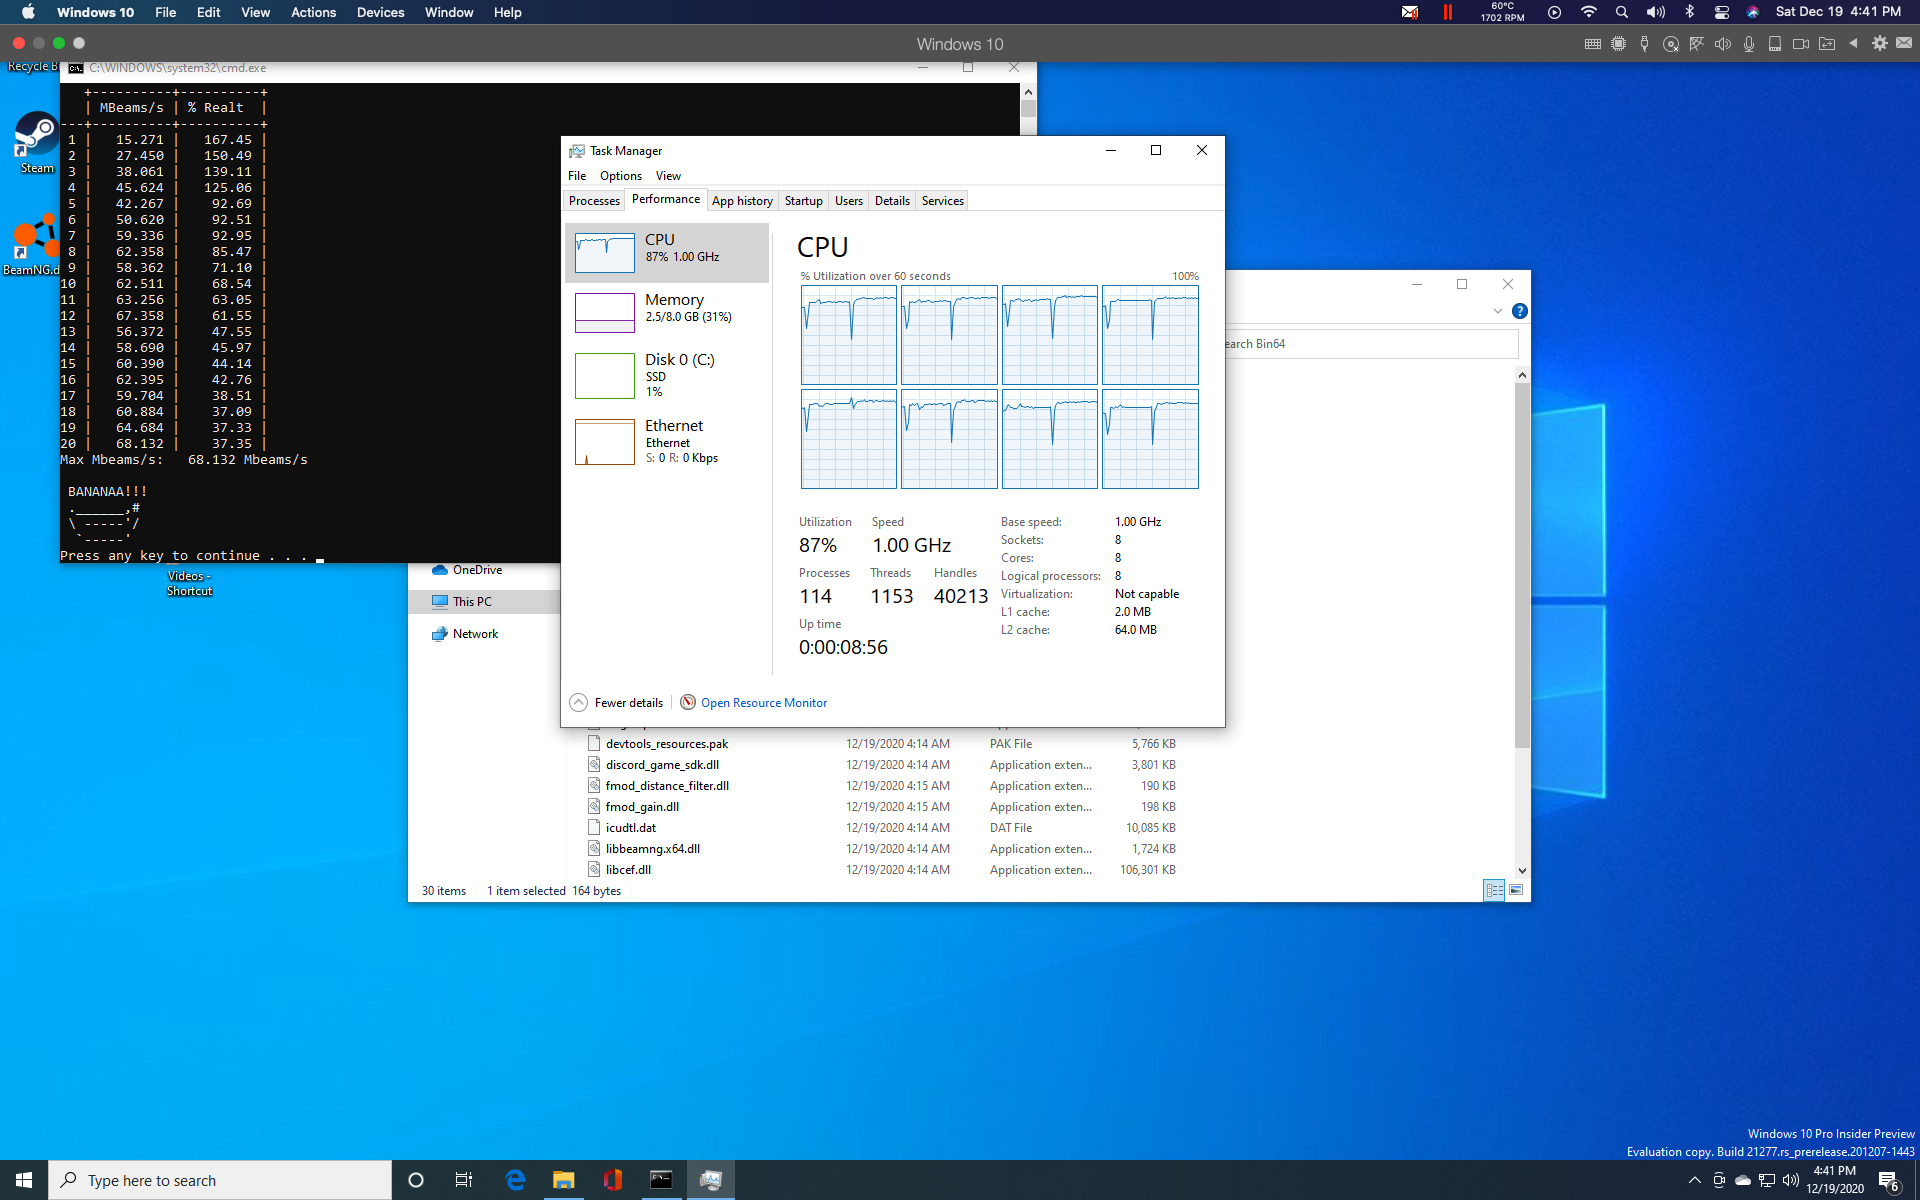Select the Ethernet performance item
This screenshot has width=1920, height=1200.
pos(667,441)
